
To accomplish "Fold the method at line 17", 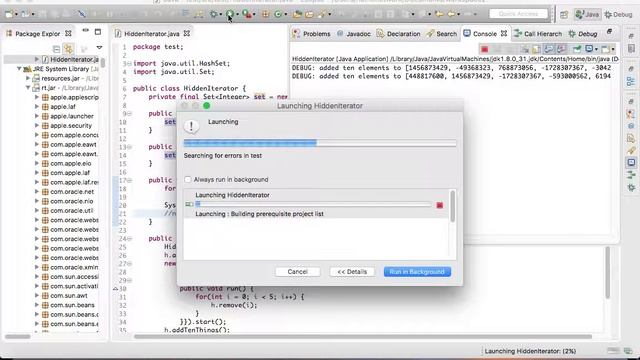I will pyautogui.click(x=129, y=180).
